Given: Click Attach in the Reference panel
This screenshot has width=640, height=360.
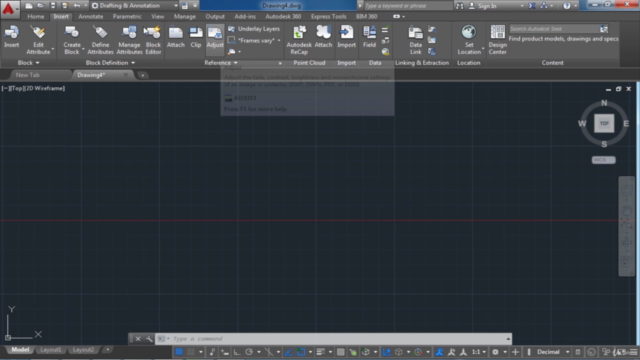Looking at the screenshot, I should tap(176, 37).
